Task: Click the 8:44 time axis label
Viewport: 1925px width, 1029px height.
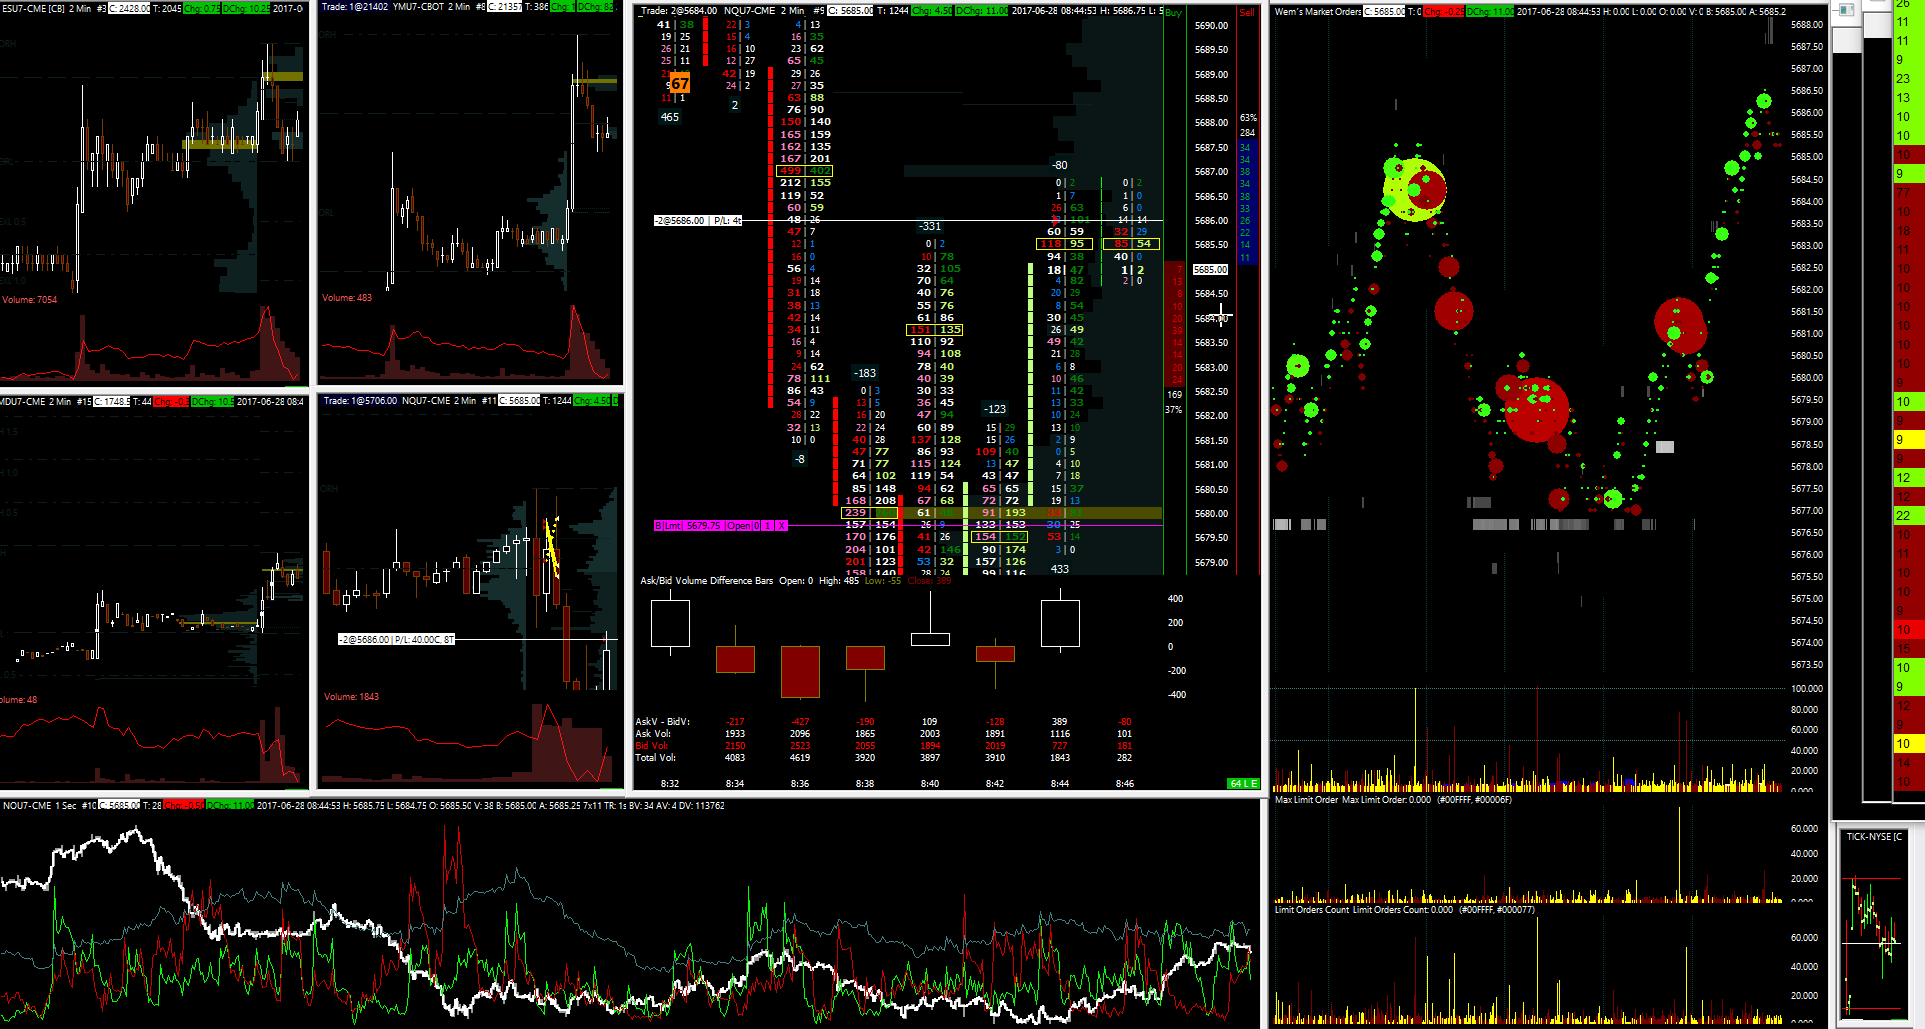Action: (1060, 784)
